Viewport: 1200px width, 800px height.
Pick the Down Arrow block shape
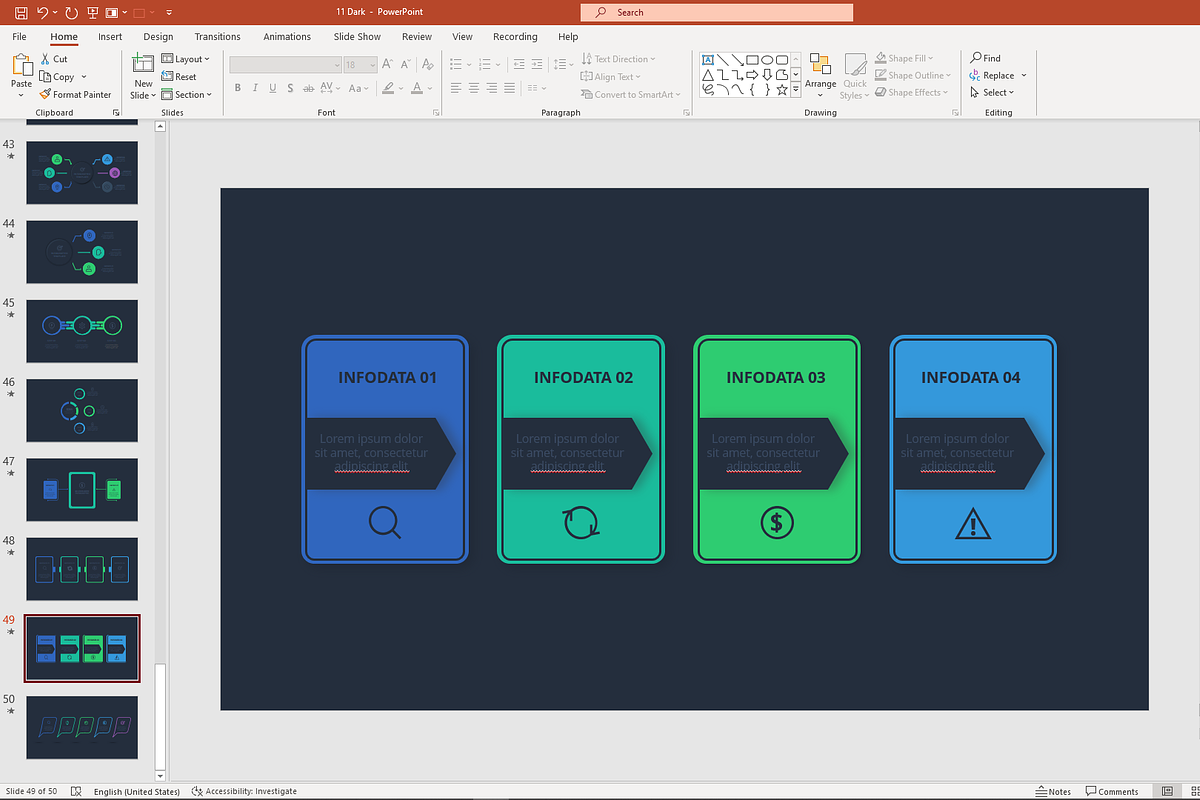pyautogui.click(x=767, y=75)
